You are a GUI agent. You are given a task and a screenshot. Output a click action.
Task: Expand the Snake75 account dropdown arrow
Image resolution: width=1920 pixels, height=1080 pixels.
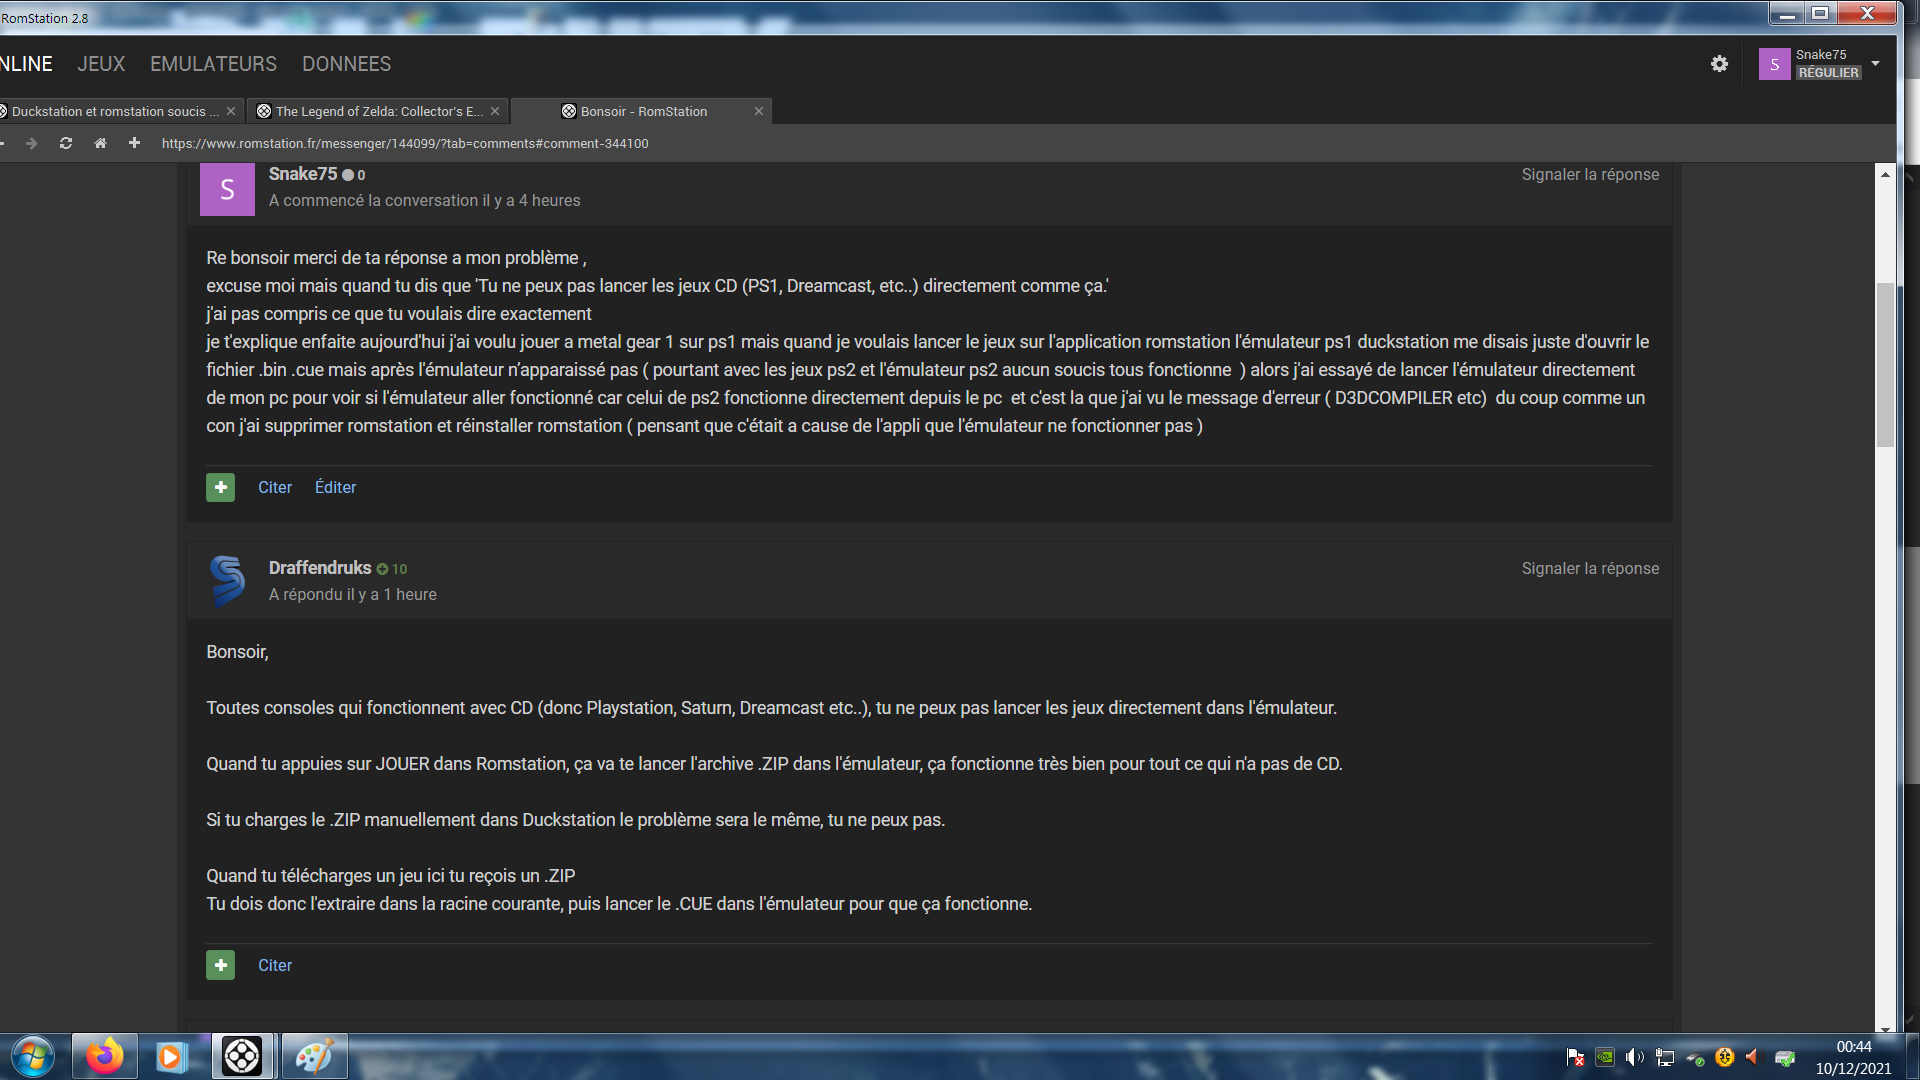pos(1875,63)
